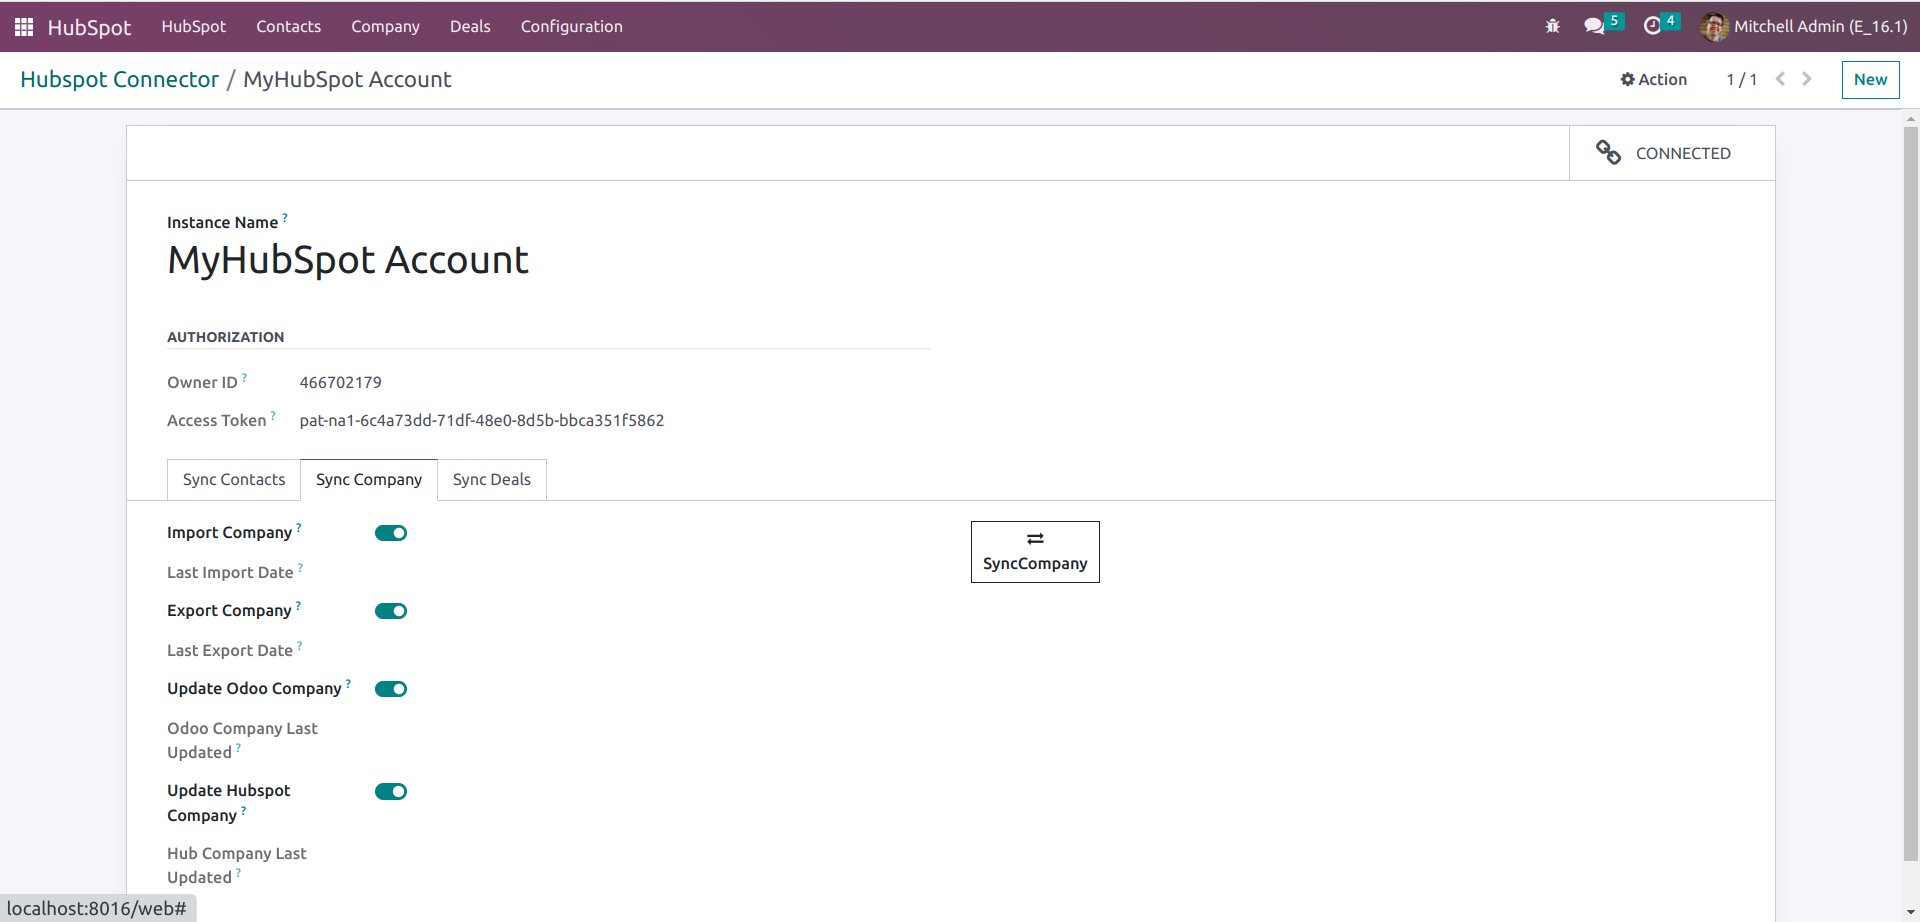Click the AUTHORIZATION section heading
This screenshot has width=1920, height=922.
pos(226,337)
